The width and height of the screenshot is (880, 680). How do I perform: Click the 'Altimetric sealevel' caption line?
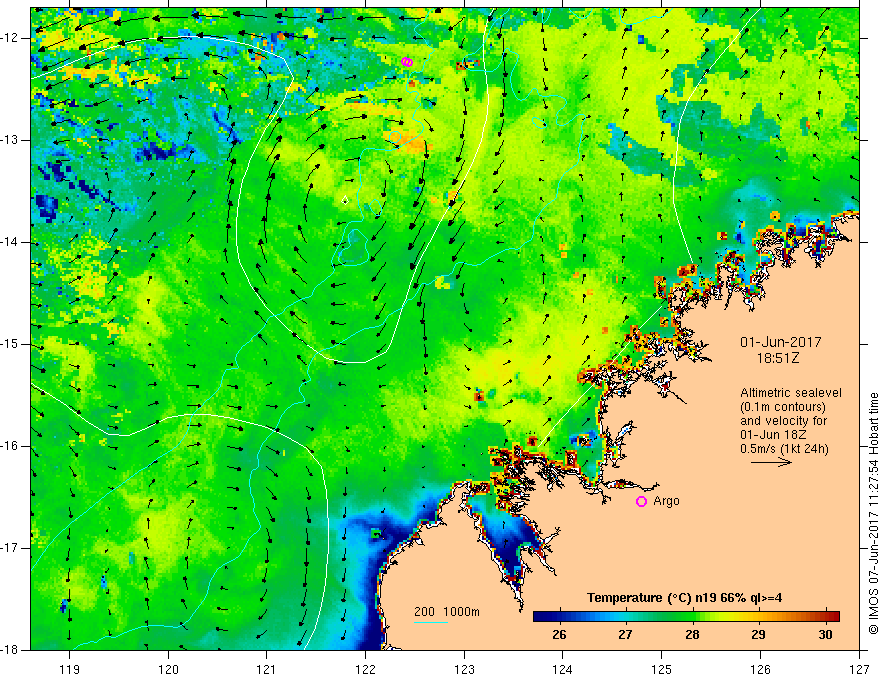coord(791,393)
